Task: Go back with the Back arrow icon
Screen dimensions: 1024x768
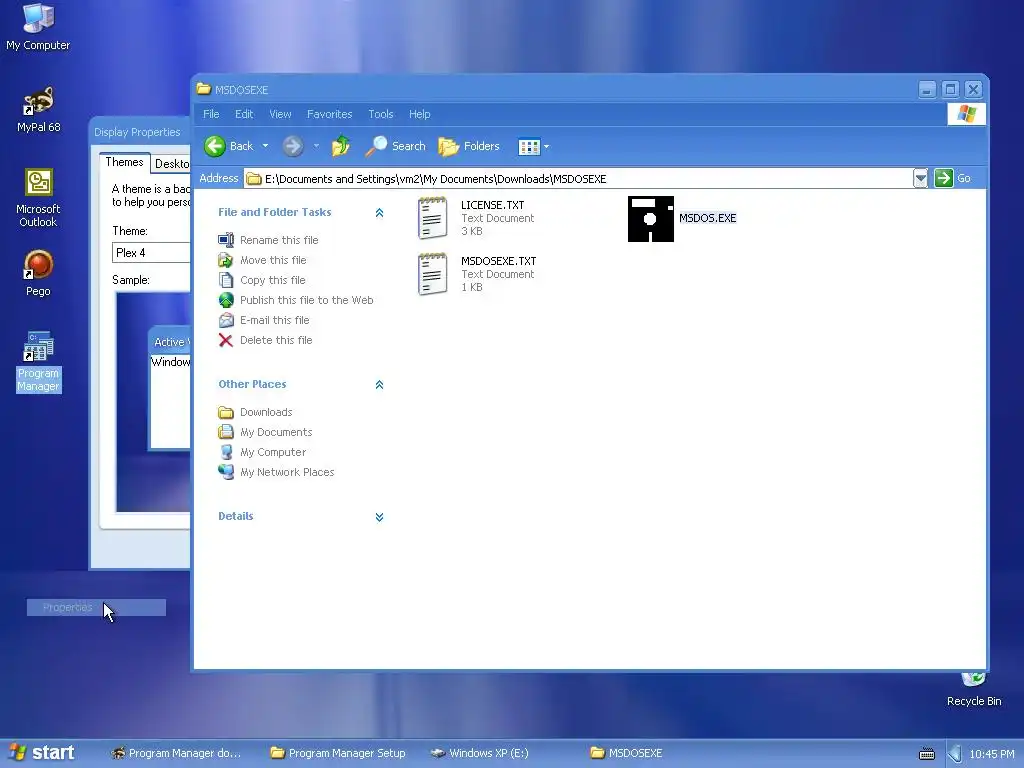Action: [x=215, y=146]
